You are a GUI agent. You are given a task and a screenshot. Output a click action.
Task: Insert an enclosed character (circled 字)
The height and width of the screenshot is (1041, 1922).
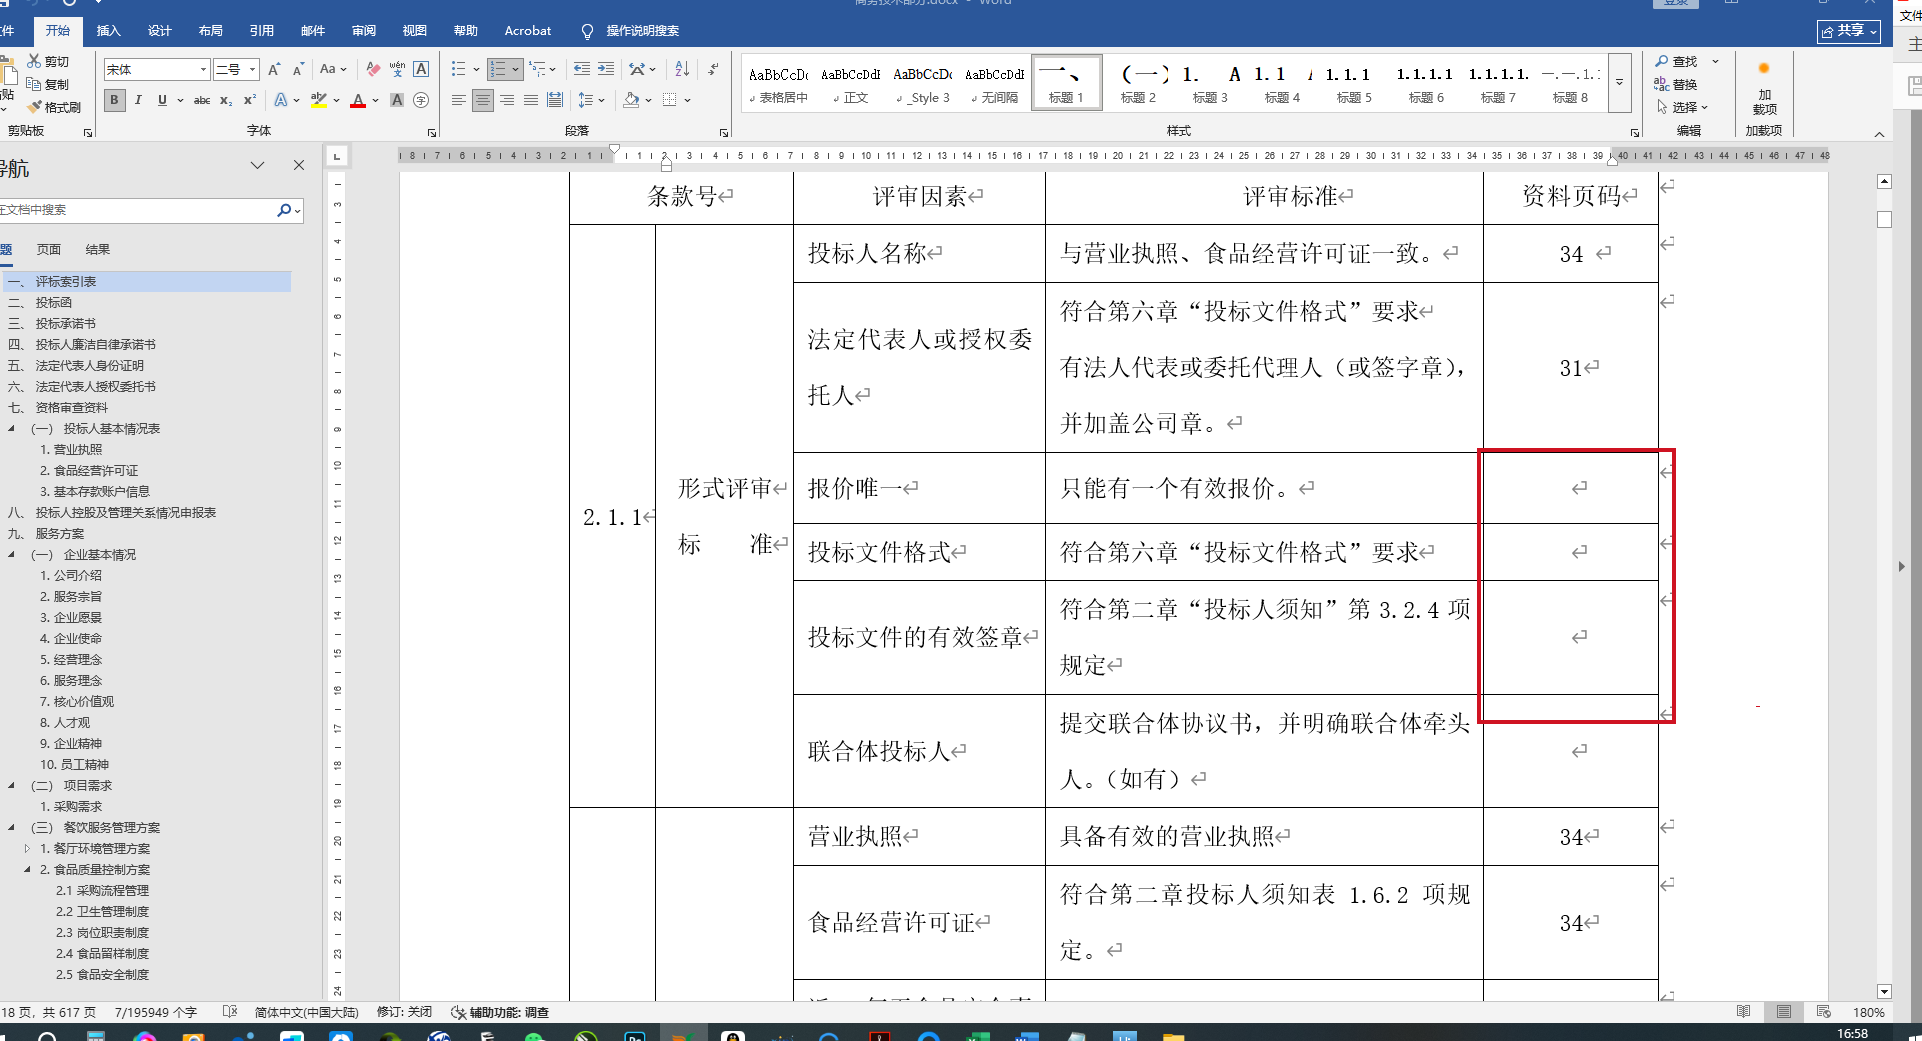click(x=421, y=100)
